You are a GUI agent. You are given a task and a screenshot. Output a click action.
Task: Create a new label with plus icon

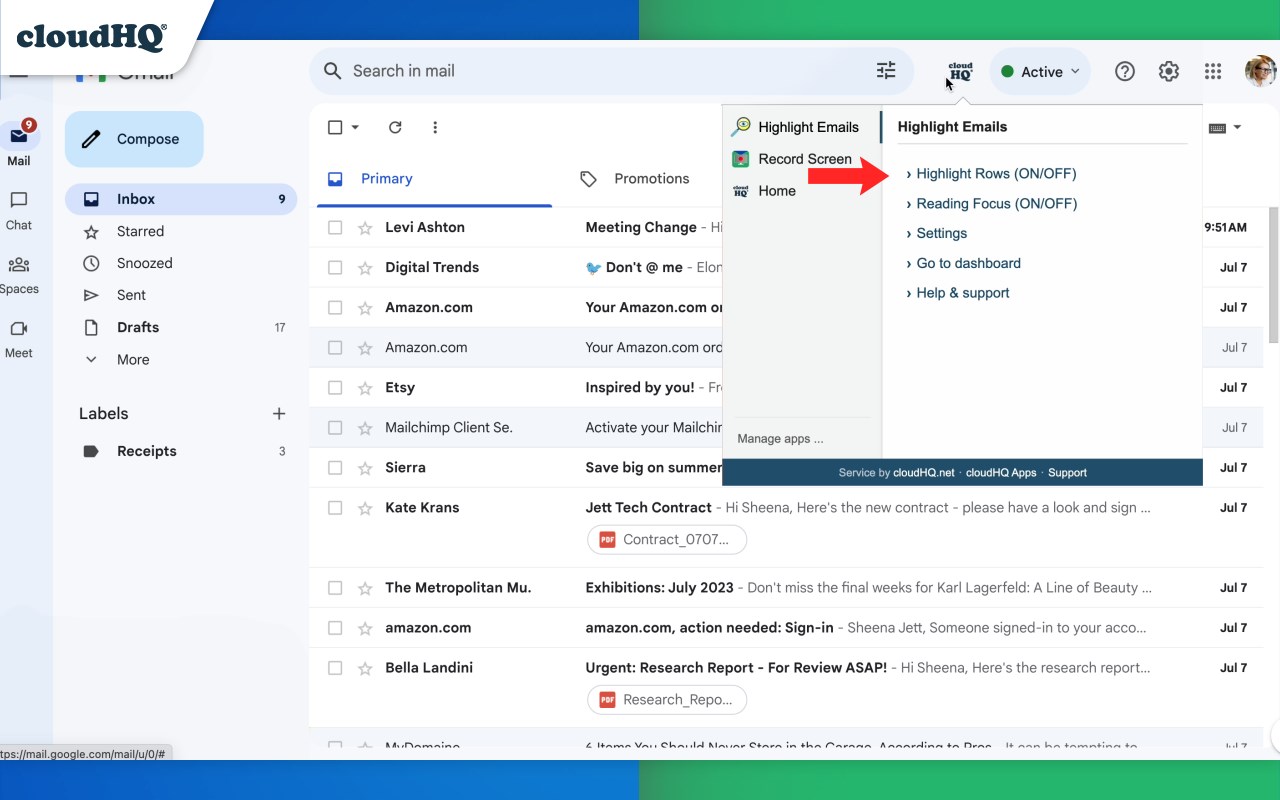click(x=279, y=413)
